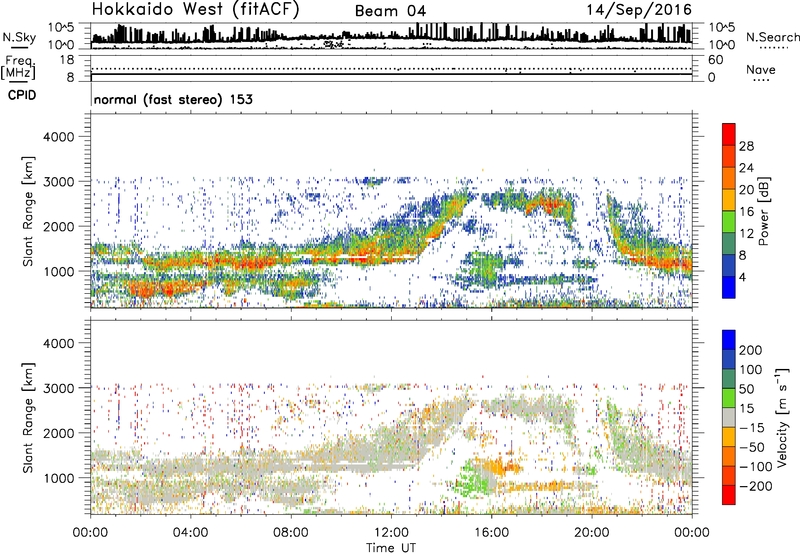The width and height of the screenshot is (800, 554).
Task: Click the "1000" tick of the velocity panel
Action: click(x=59, y=478)
